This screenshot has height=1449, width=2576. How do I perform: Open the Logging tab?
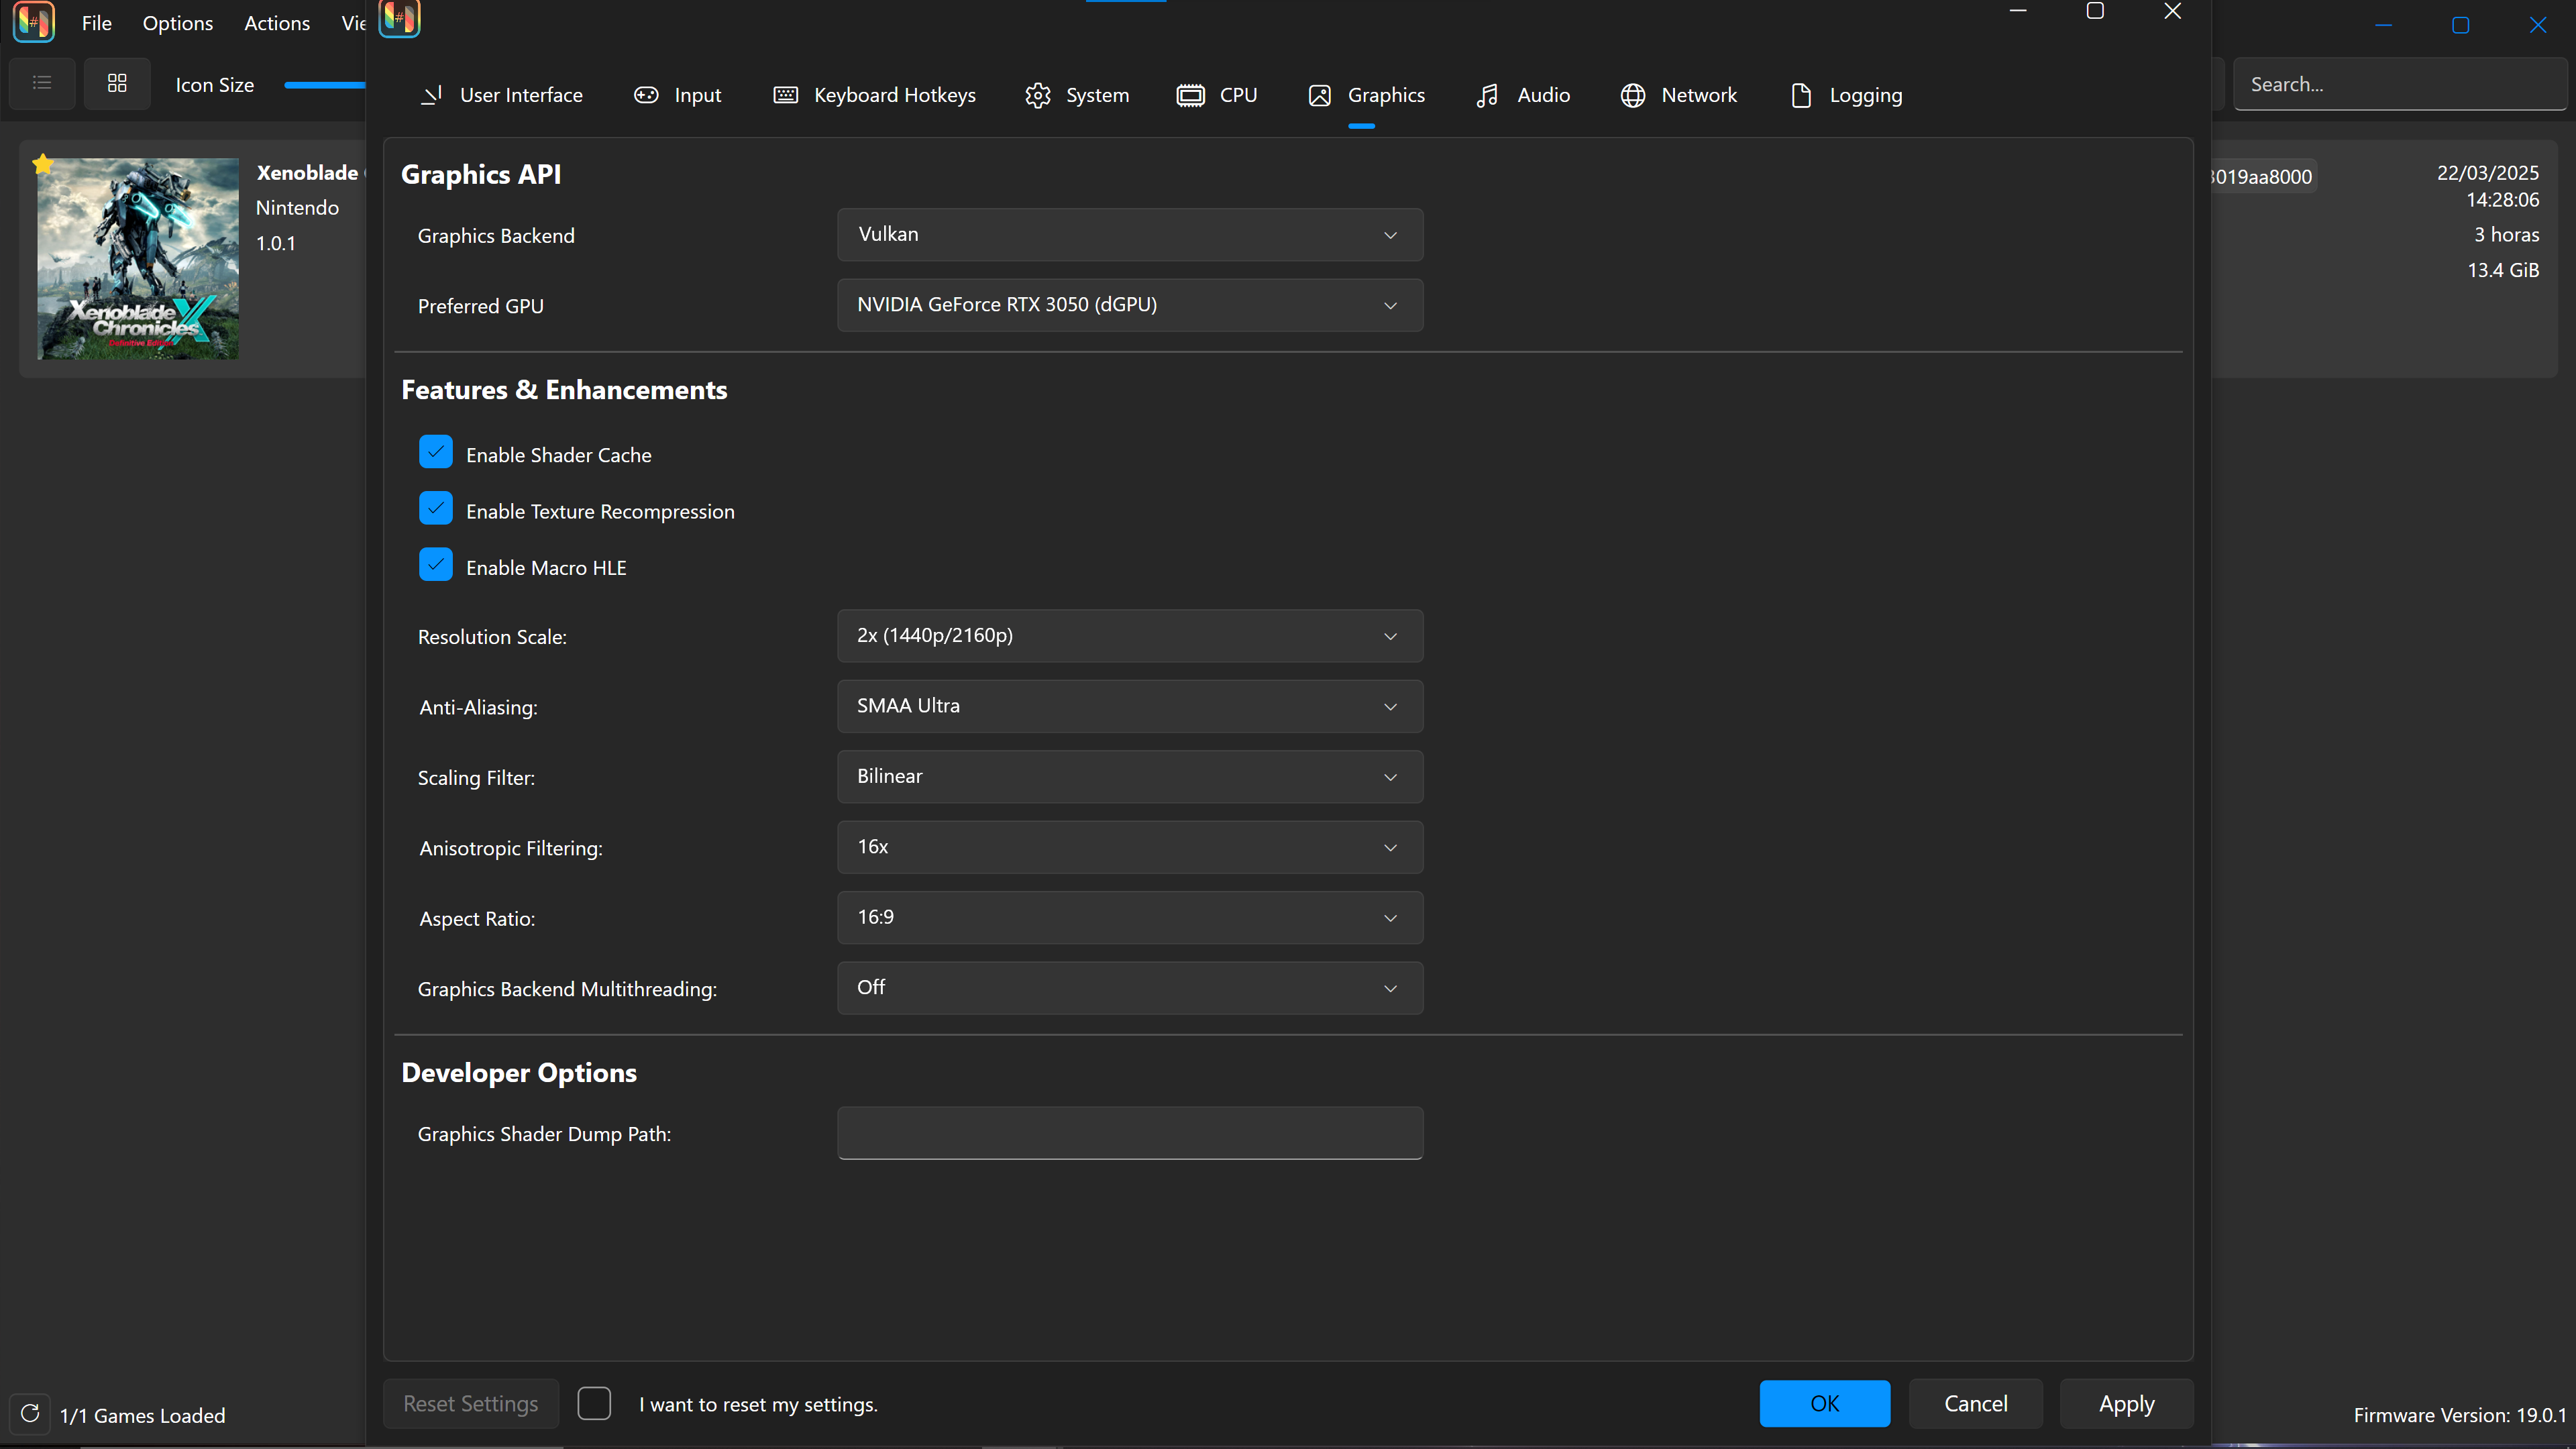click(1846, 95)
